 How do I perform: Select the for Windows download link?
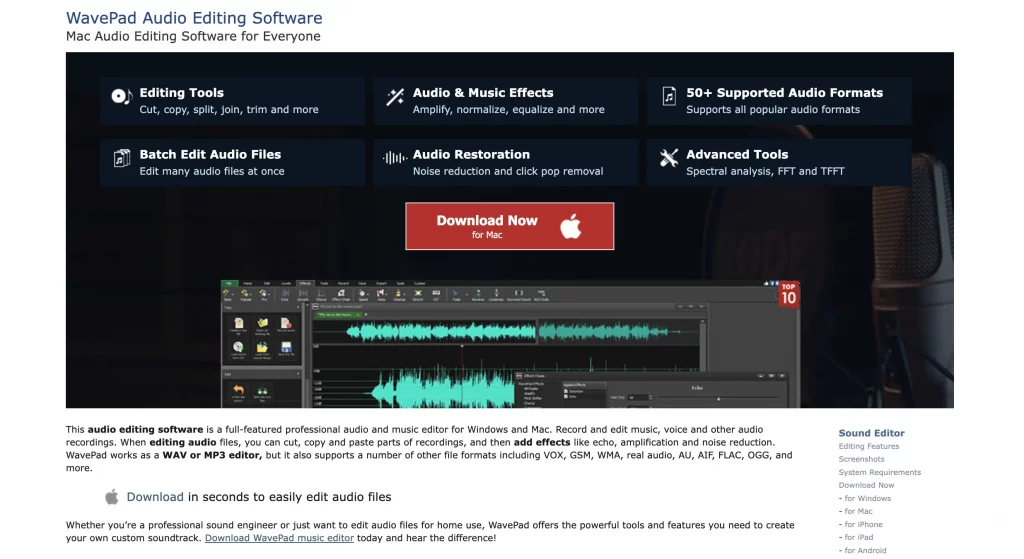867,498
